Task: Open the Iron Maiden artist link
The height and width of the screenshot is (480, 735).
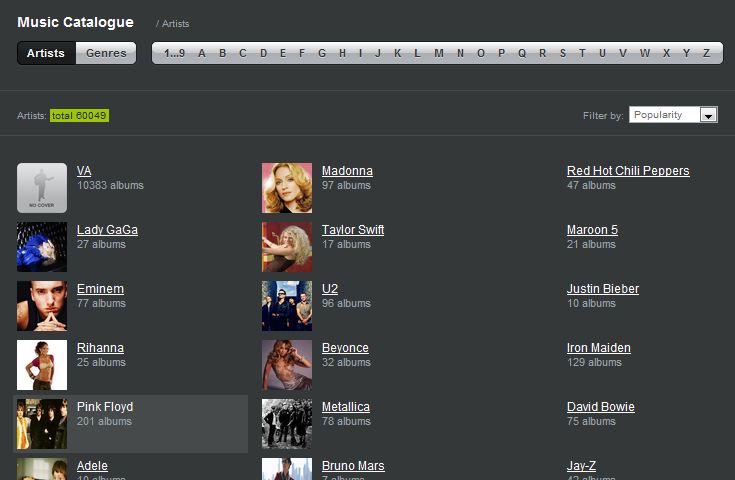Action: pyautogui.click(x=598, y=348)
